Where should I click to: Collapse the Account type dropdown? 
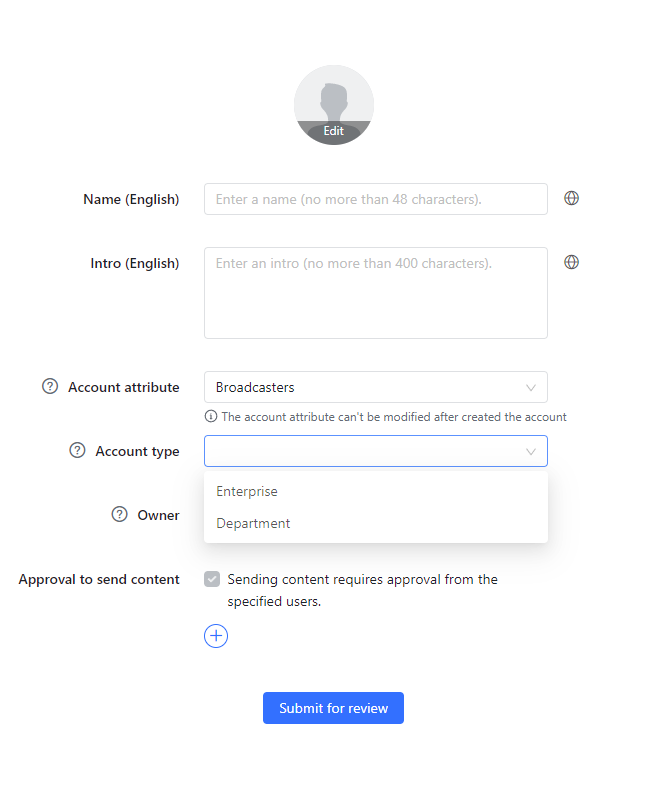tap(375, 451)
